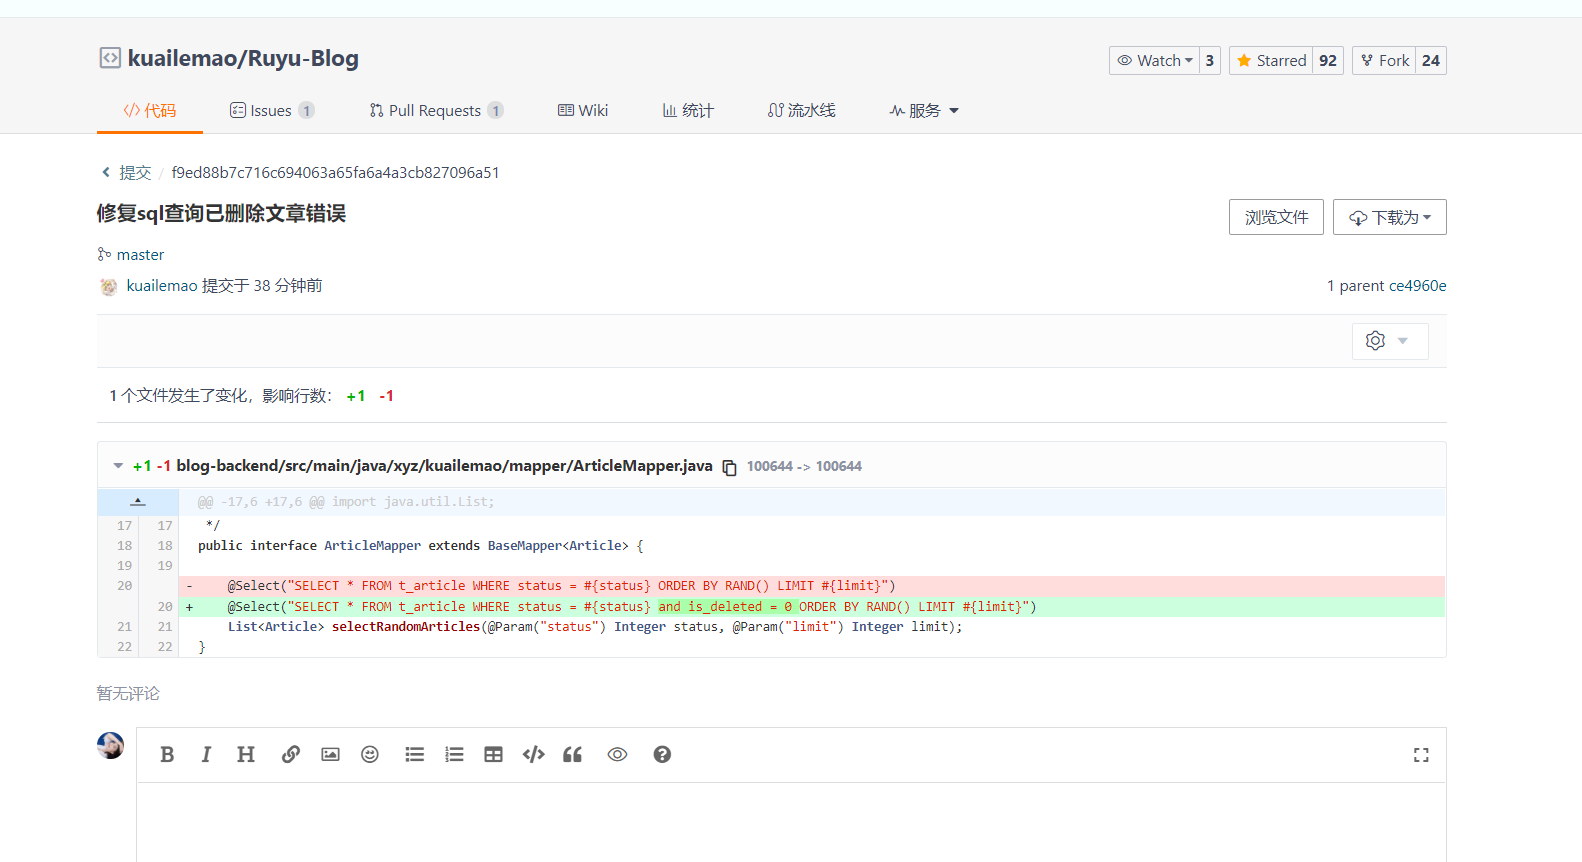1582x862 pixels.
Task: Click the repository code icon beside kuailemao/Ruyu-Blog
Action: pos(109,58)
